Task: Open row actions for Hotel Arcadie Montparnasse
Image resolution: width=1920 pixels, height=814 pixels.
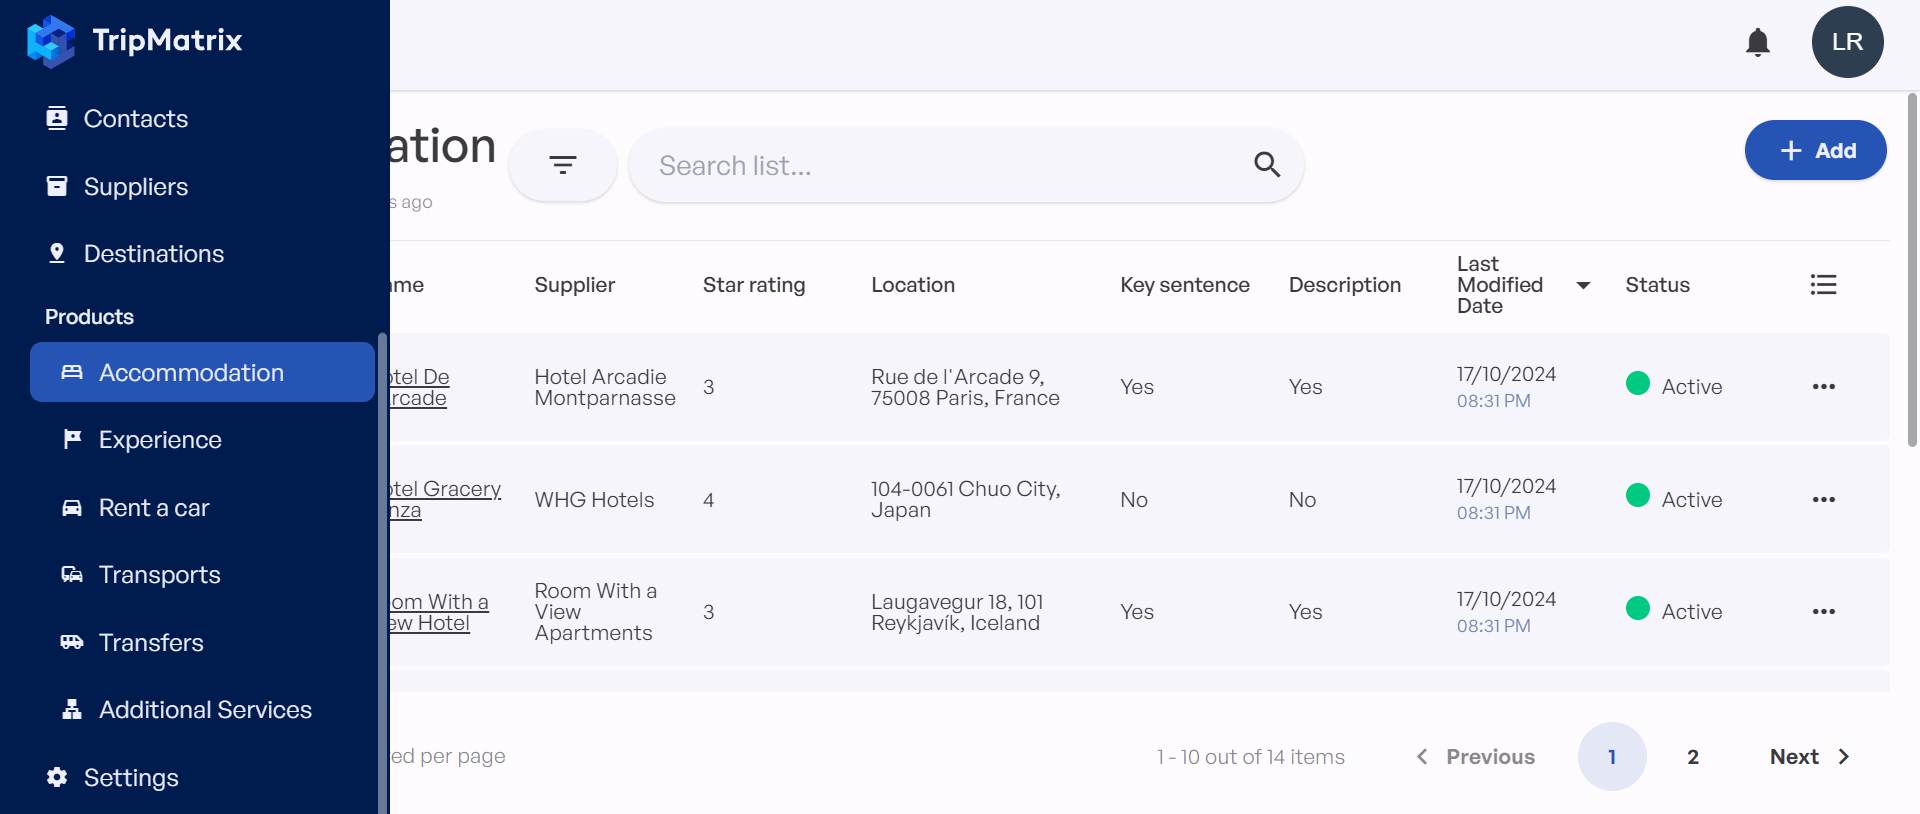Action: 1823,387
